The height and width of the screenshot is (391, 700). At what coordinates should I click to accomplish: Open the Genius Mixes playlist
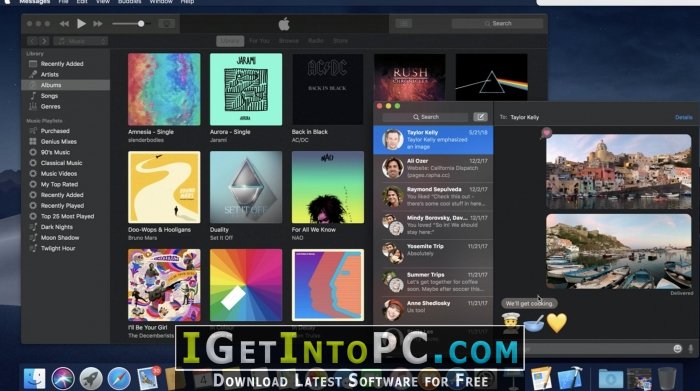click(x=58, y=141)
